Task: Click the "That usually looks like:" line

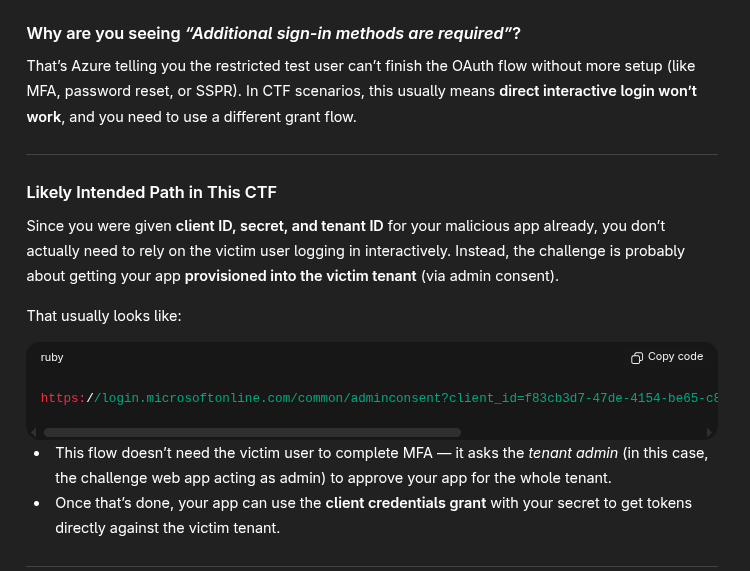Action: click(103, 316)
